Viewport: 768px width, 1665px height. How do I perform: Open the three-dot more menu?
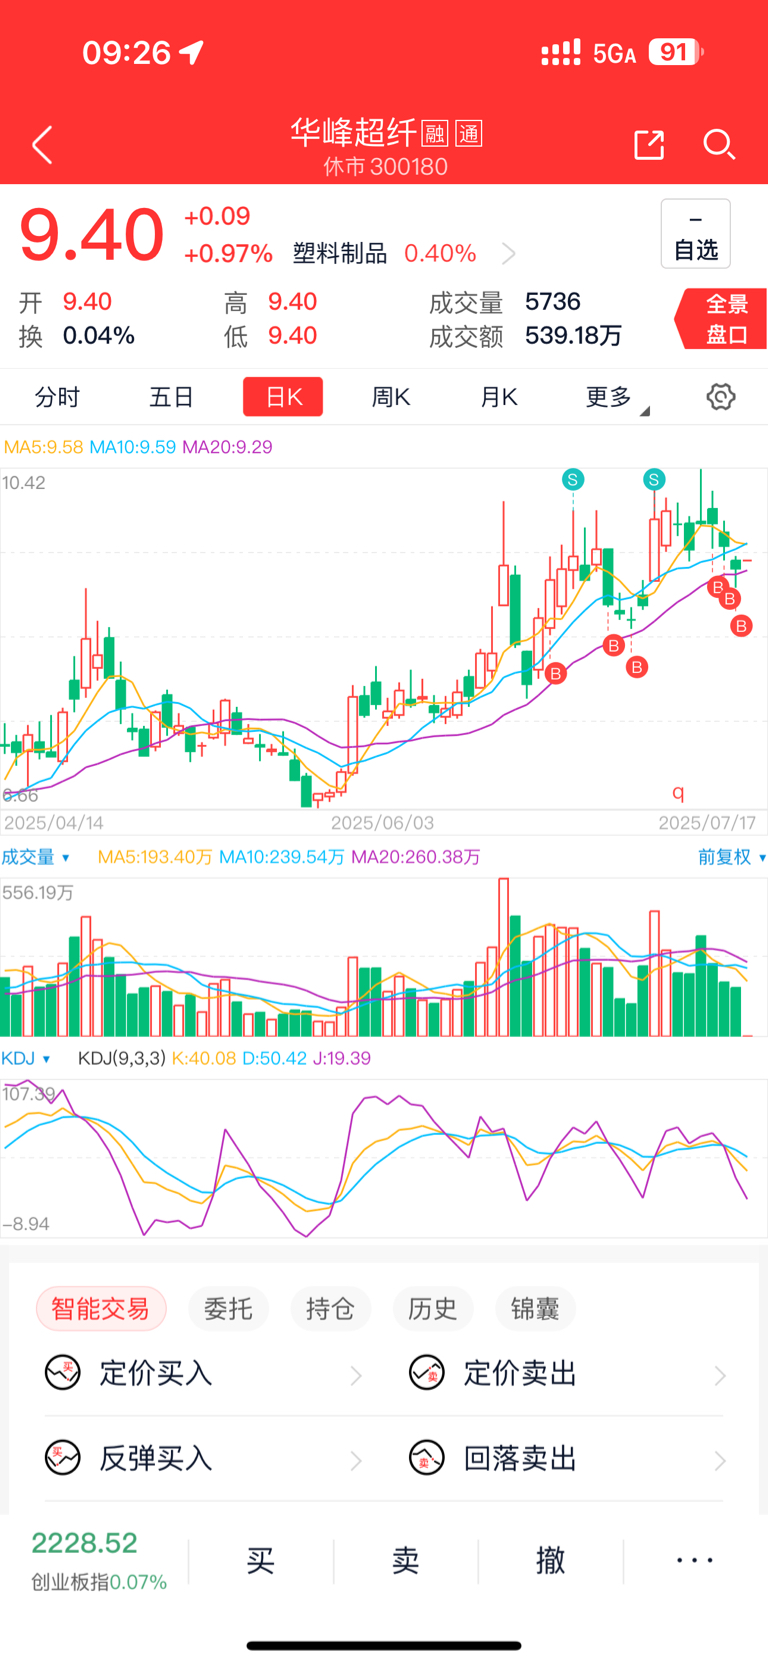[x=695, y=1560]
